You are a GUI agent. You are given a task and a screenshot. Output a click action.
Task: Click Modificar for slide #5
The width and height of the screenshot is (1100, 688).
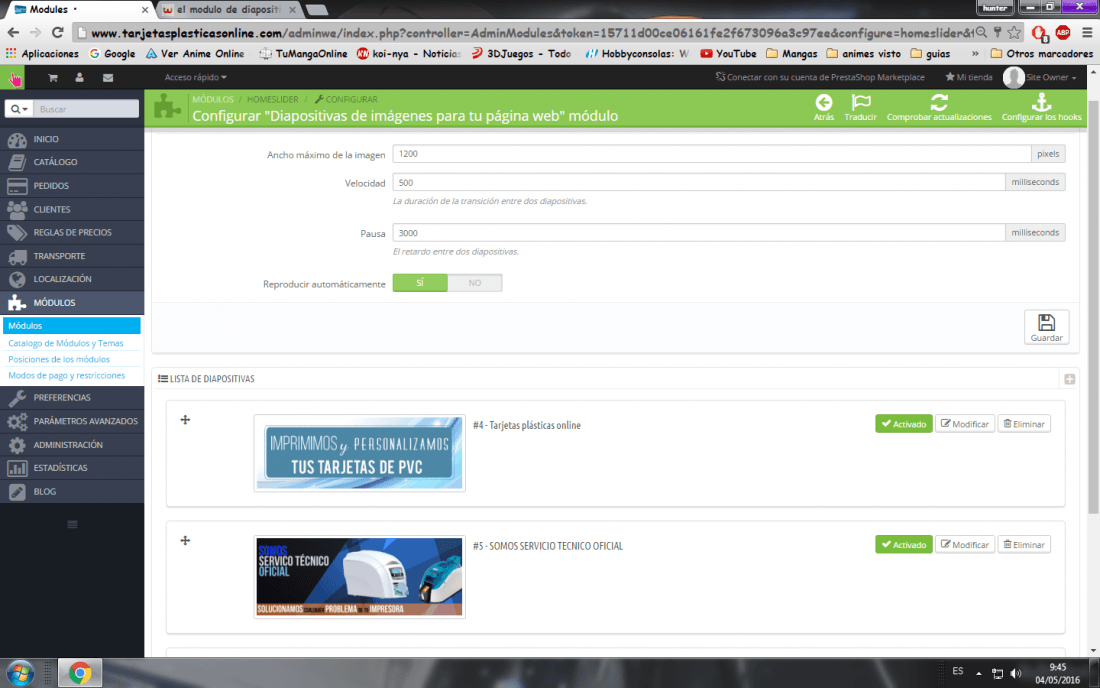coord(965,544)
